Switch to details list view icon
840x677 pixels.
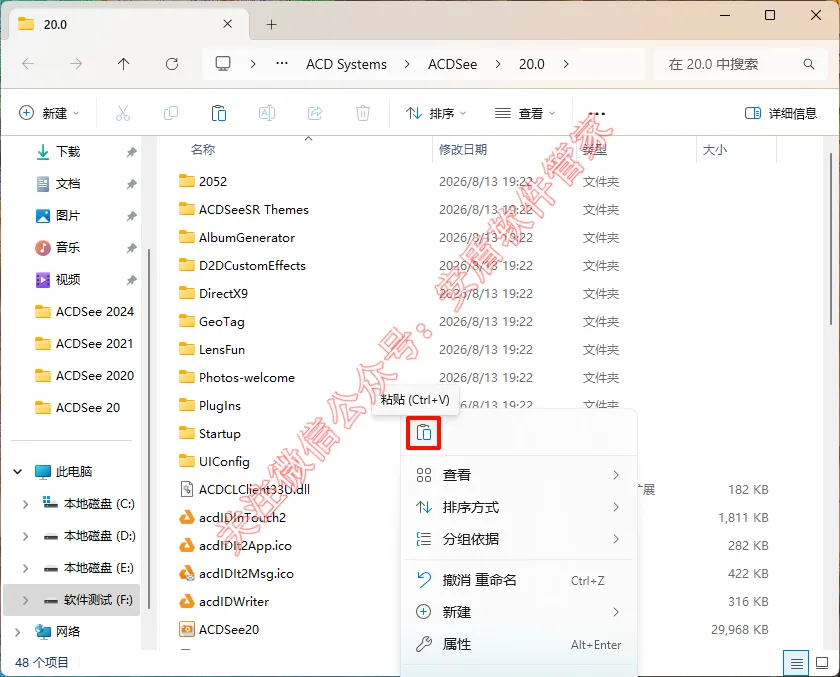click(x=796, y=663)
